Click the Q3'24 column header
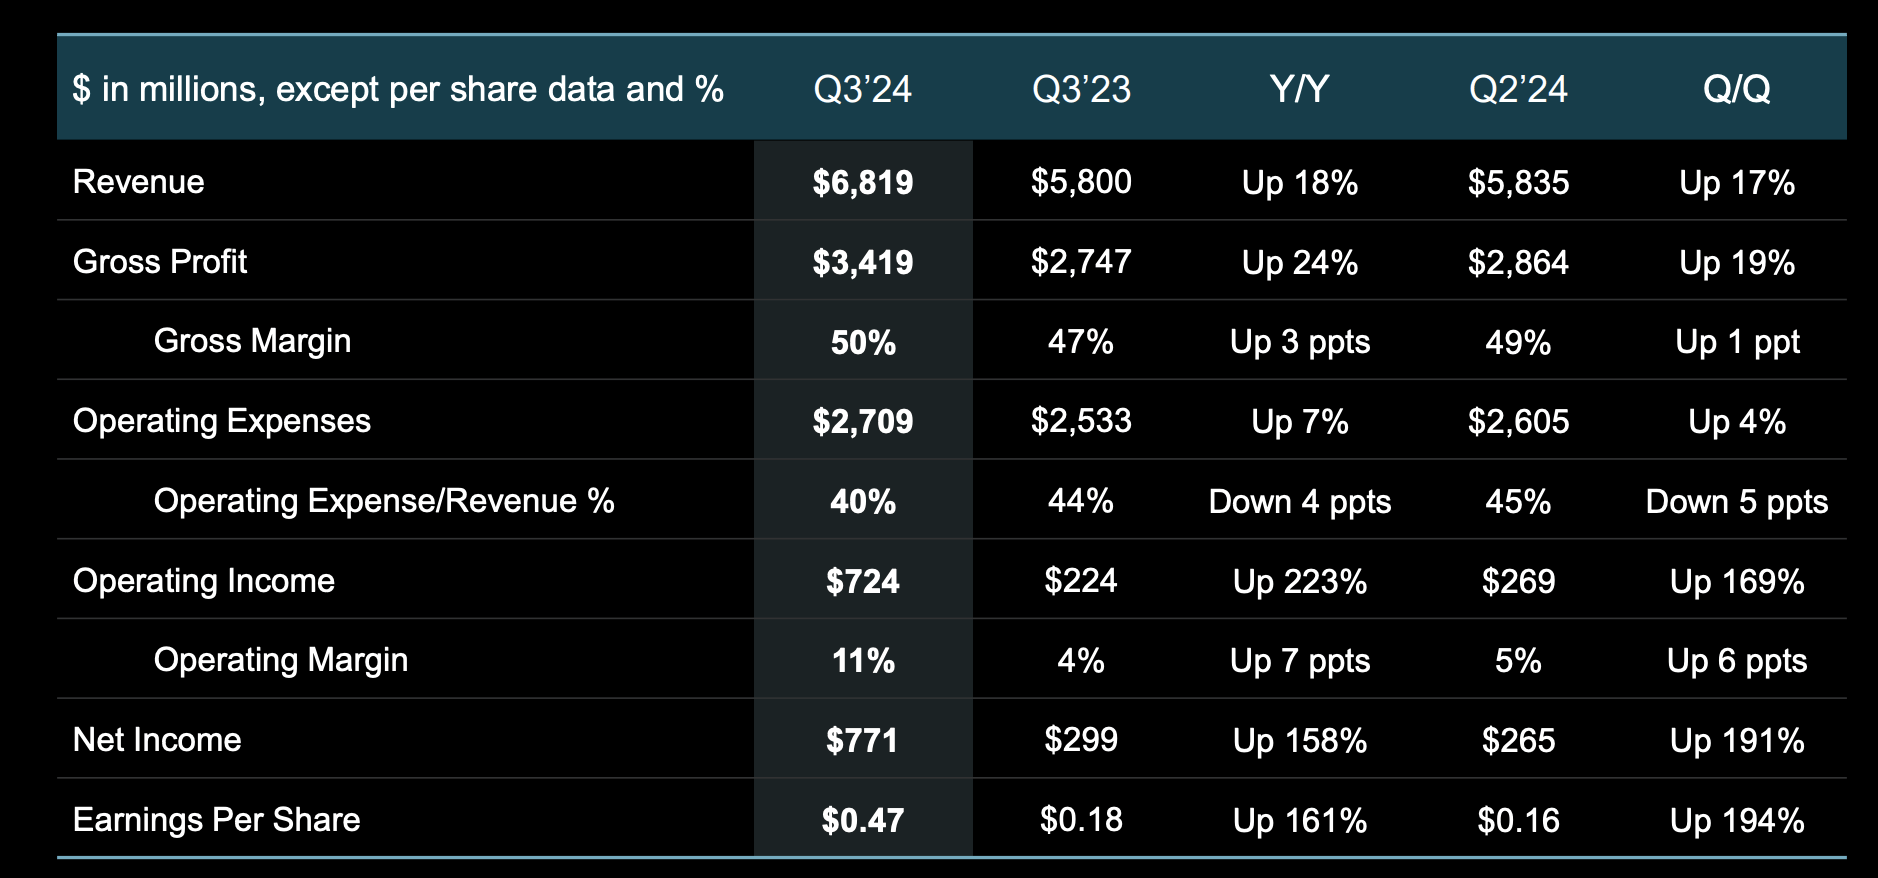This screenshot has height=878, width=1878. click(862, 89)
